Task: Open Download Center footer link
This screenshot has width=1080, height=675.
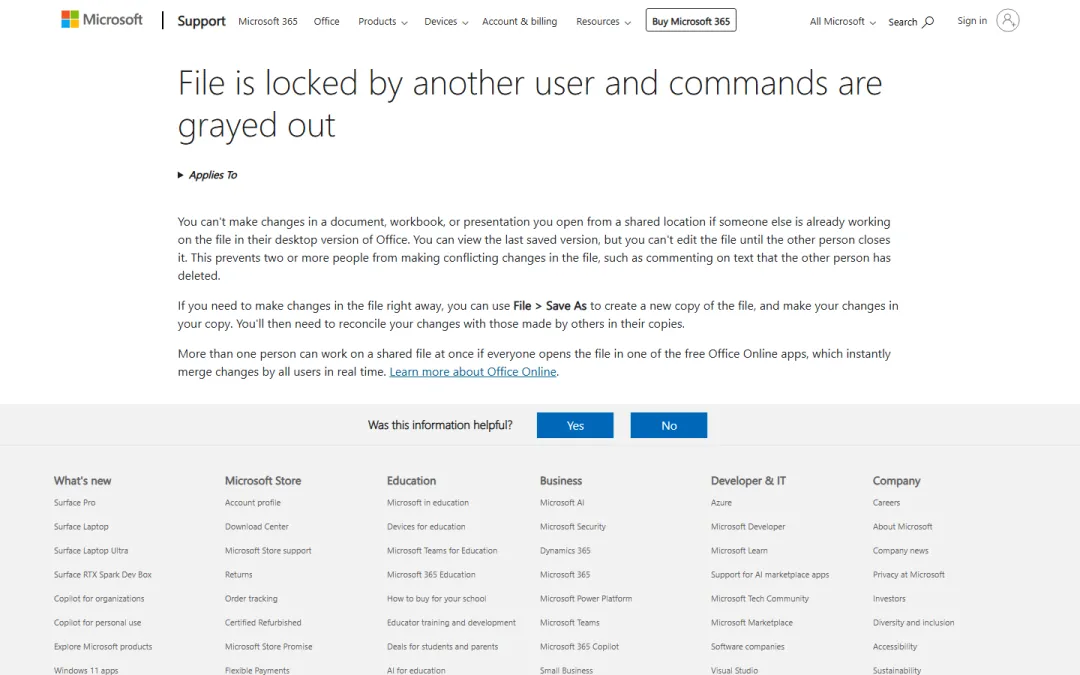Action: [x=256, y=526]
